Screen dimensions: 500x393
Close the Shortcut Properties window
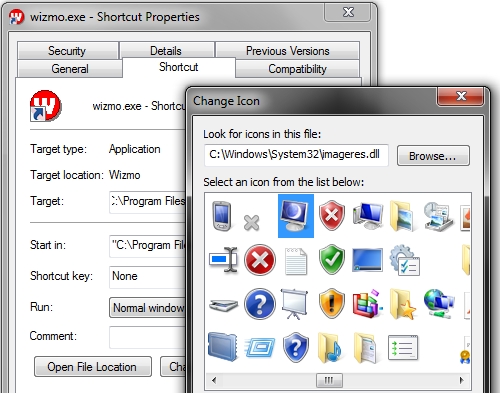click(x=348, y=12)
